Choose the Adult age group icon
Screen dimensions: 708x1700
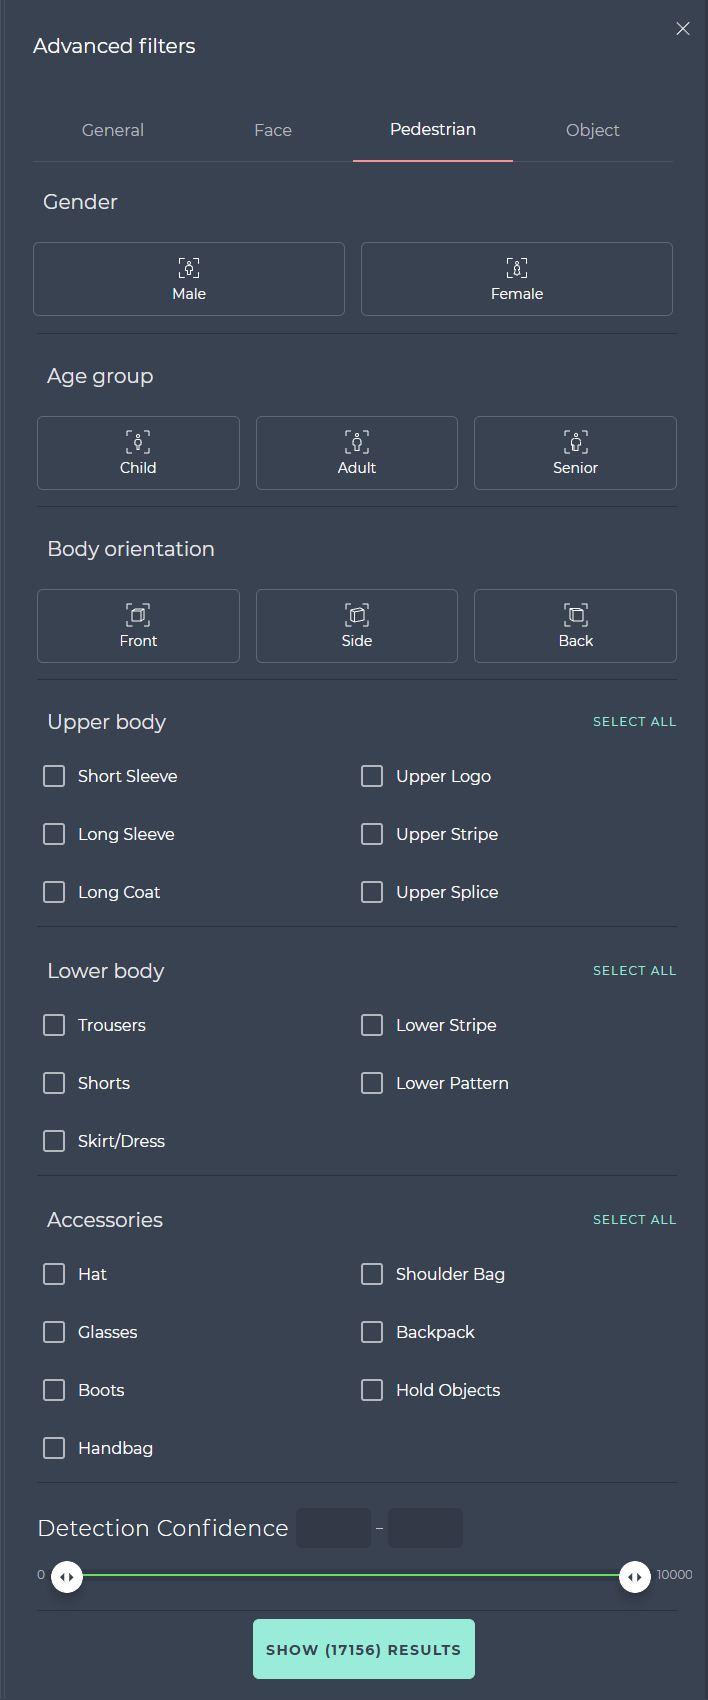tap(357, 441)
